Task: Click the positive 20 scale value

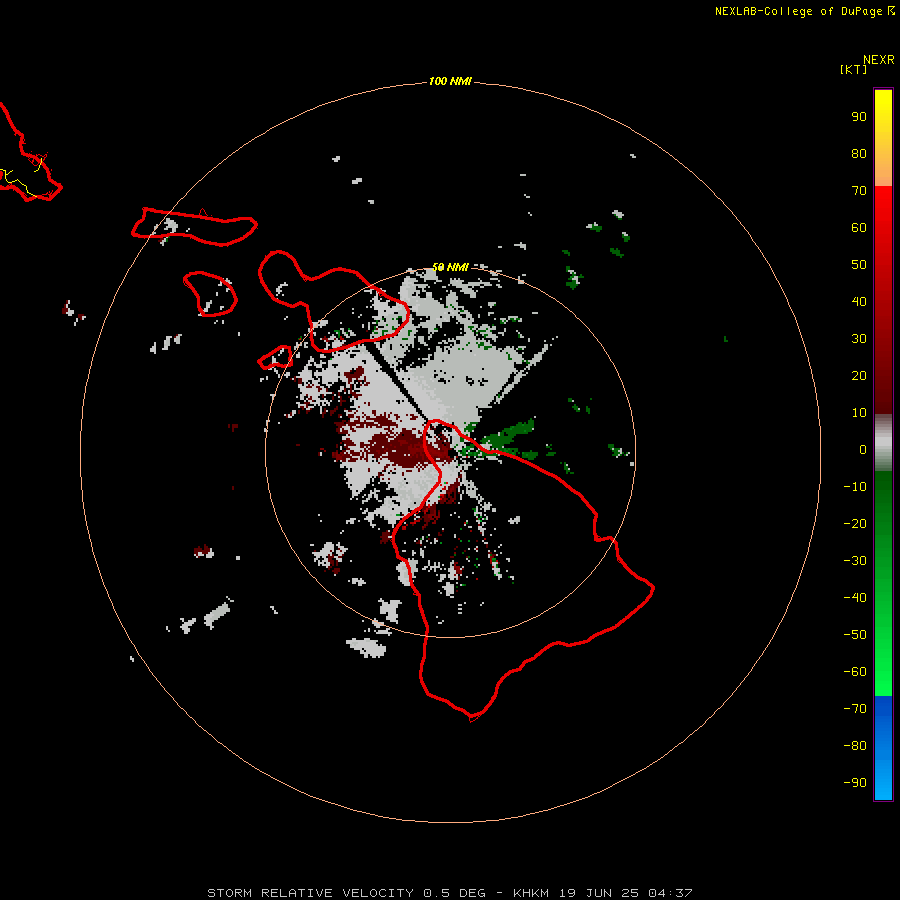Action: tap(859, 375)
